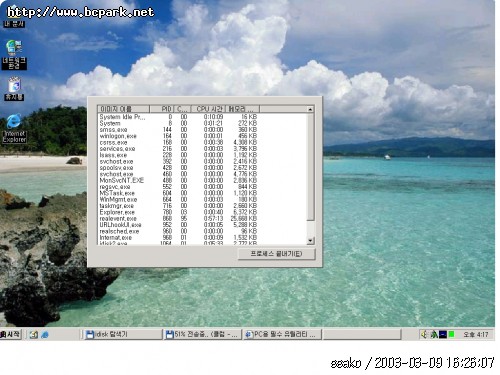Image resolution: width=500 pixels, height=375 pixels.
Task: Select realevent.exe in process list
Action: point(178,218)
